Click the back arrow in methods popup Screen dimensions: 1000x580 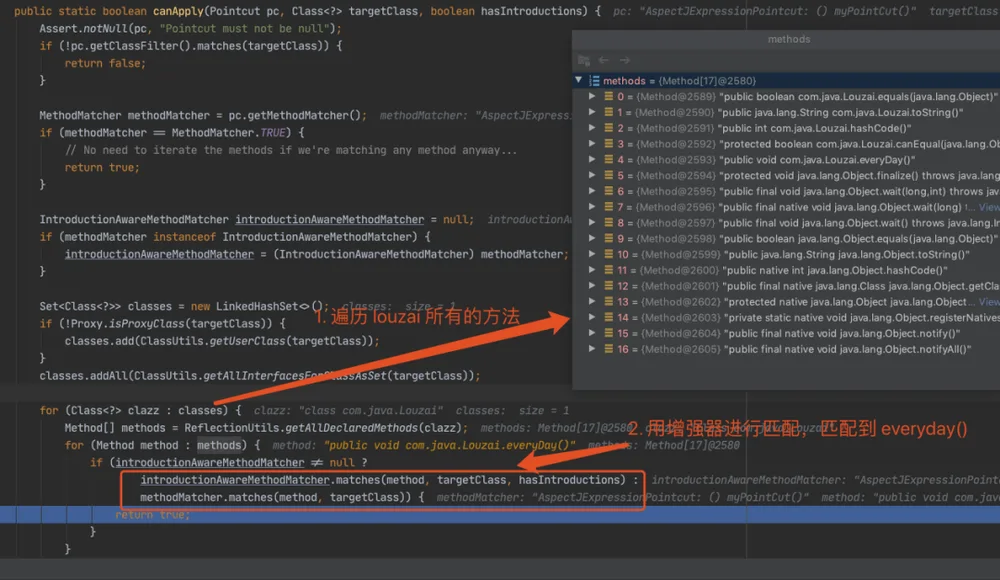(x=603, y=60)
